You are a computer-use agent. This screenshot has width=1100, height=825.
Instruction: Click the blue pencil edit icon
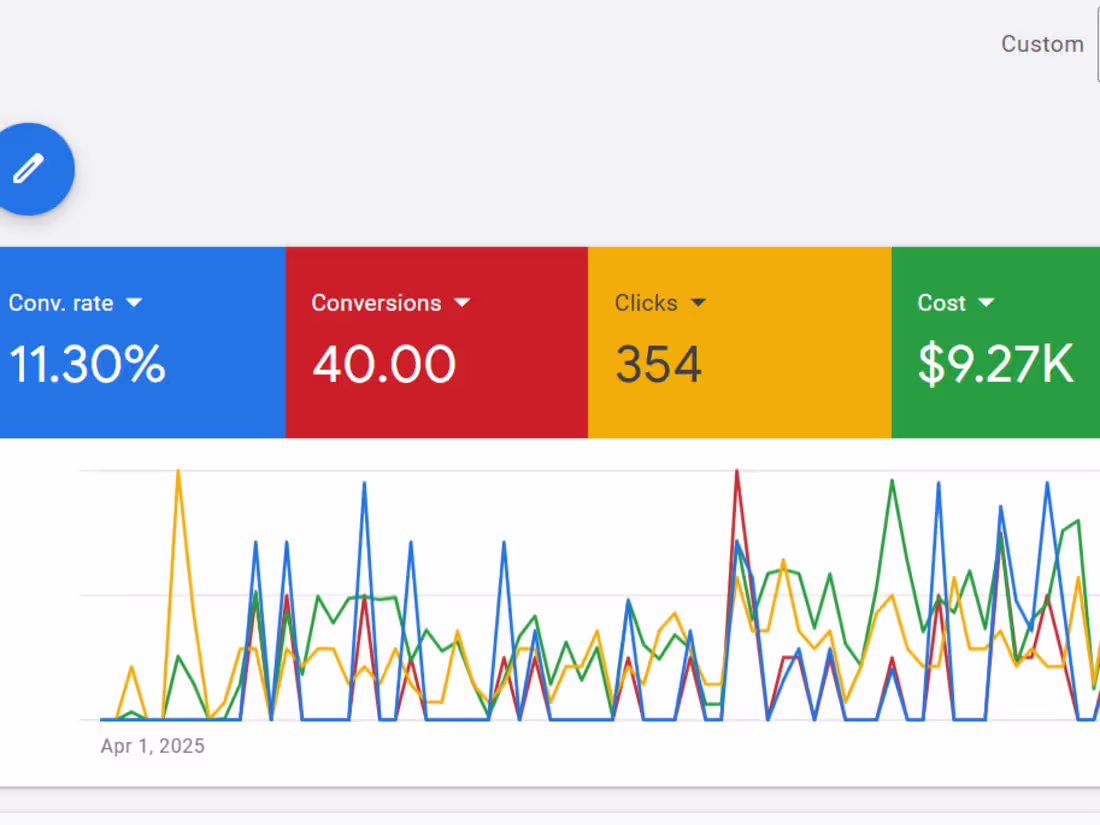(27, 169)
